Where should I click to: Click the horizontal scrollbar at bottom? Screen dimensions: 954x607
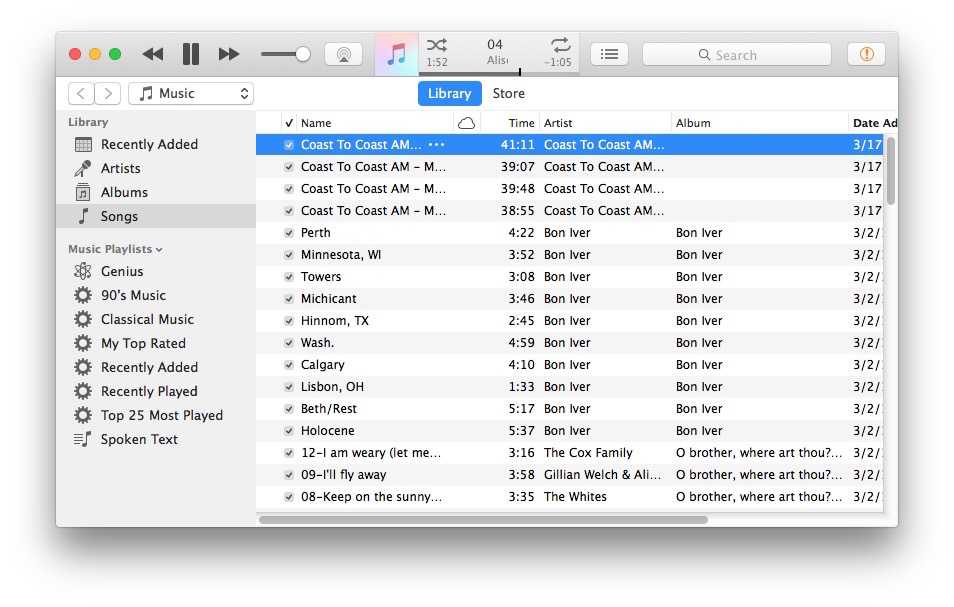[483, 520]
